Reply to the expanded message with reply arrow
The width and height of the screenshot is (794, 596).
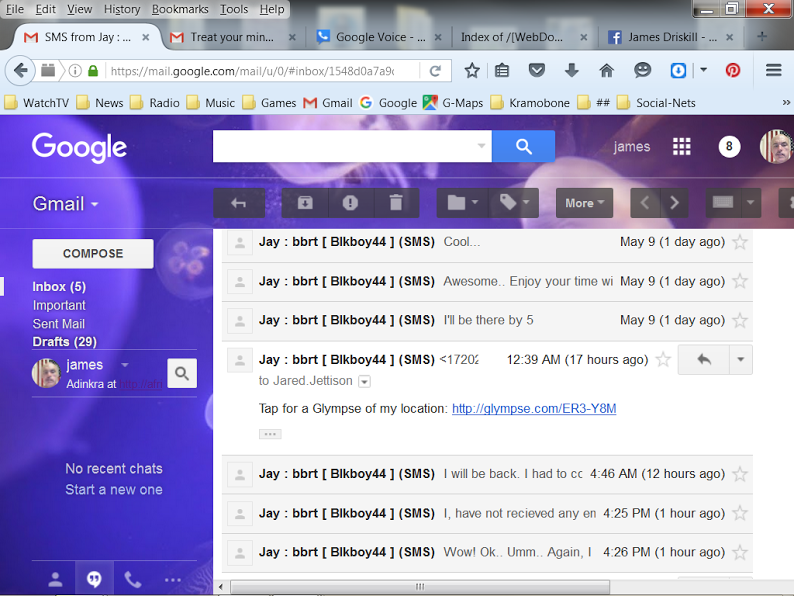coord(704,360)
